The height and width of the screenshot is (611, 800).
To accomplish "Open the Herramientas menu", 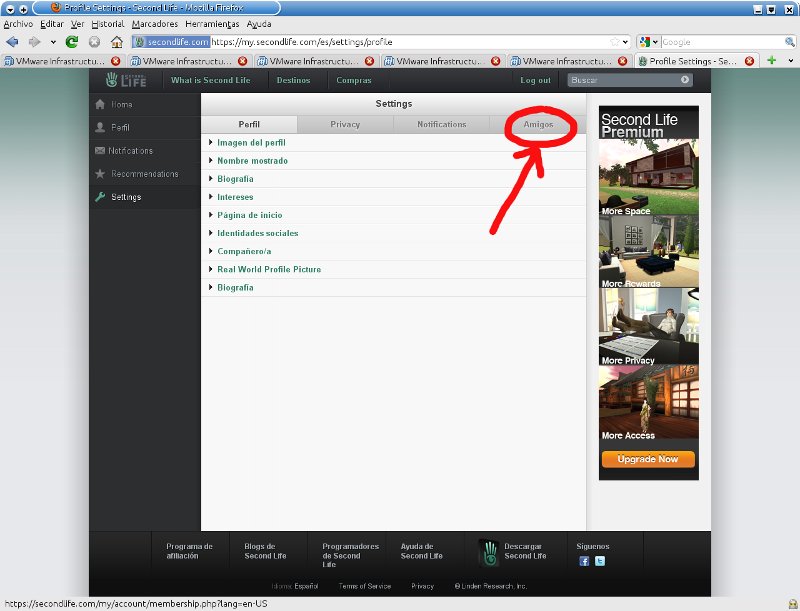I will 212,24.
